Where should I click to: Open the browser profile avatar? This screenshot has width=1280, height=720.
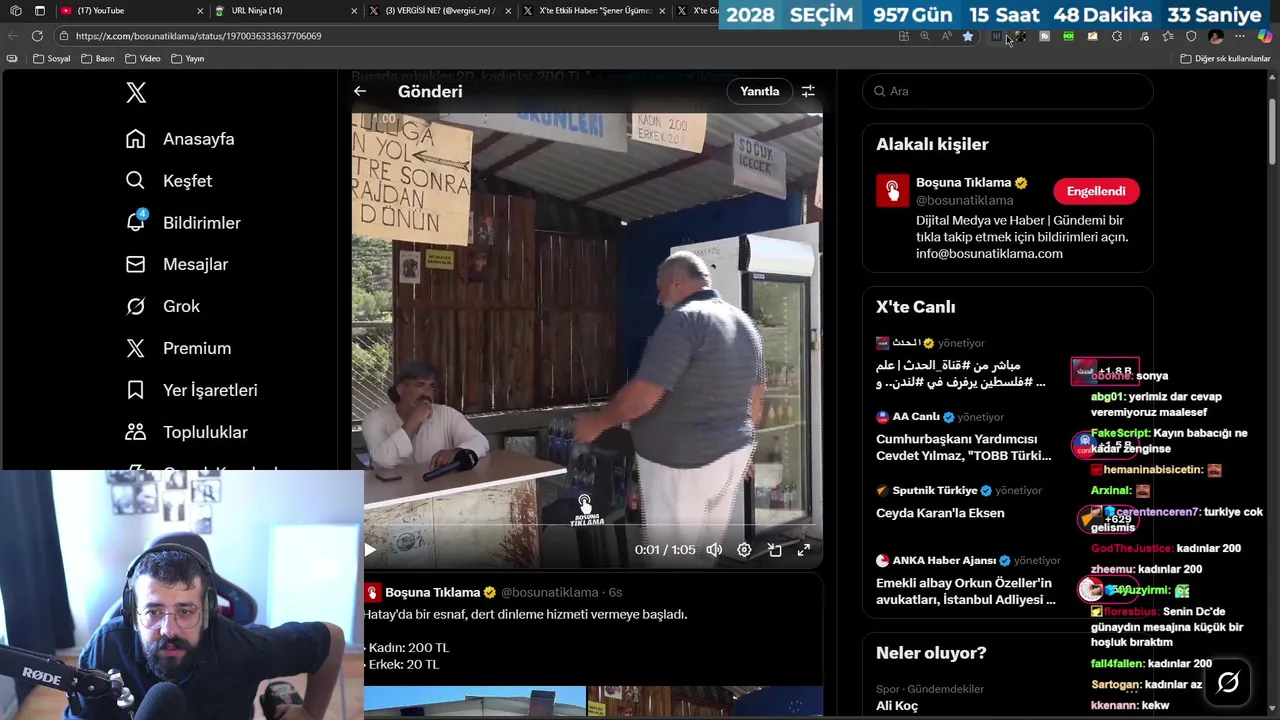pos(1216,36)
